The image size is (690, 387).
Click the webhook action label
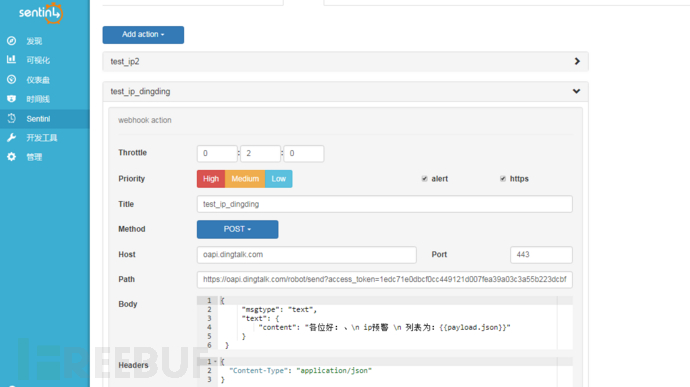click(x=145, y=120)
